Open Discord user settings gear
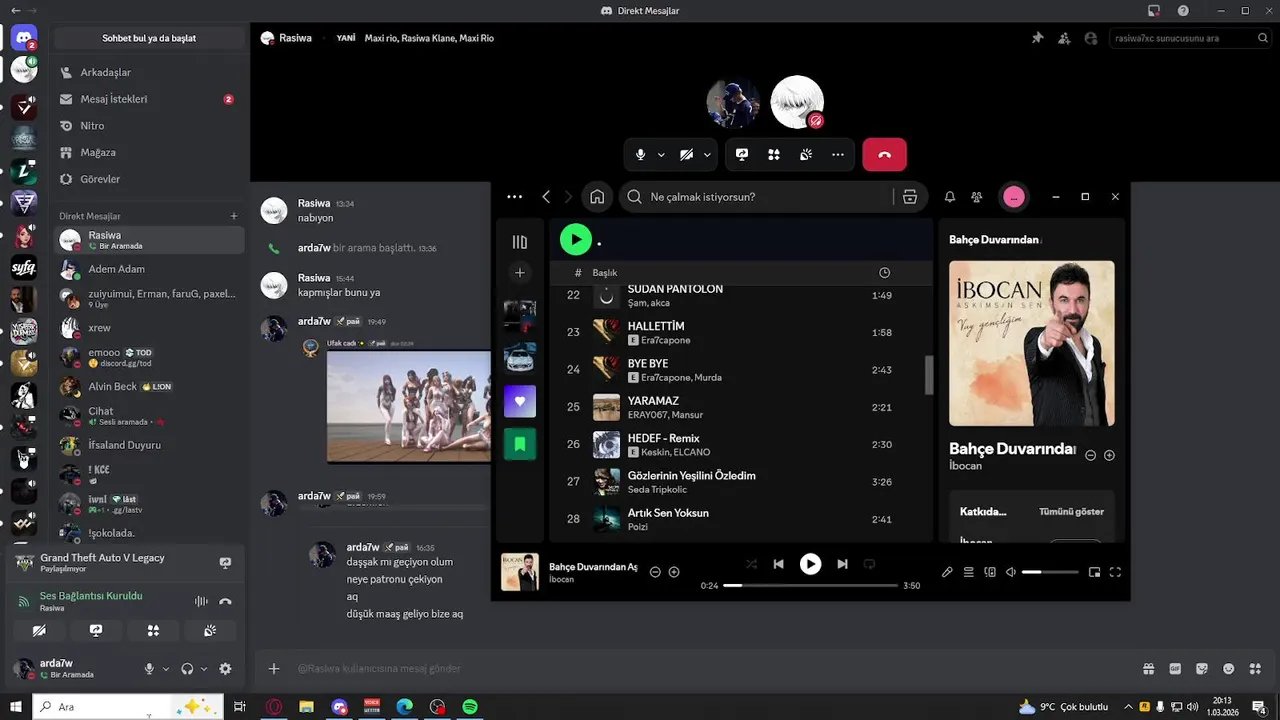The height and width of the screenshot is (720, 1280). 225,669
